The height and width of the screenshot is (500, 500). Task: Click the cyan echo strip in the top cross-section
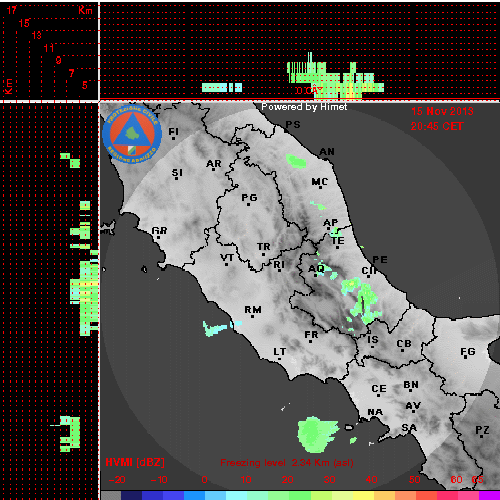(x=222, y=88)
